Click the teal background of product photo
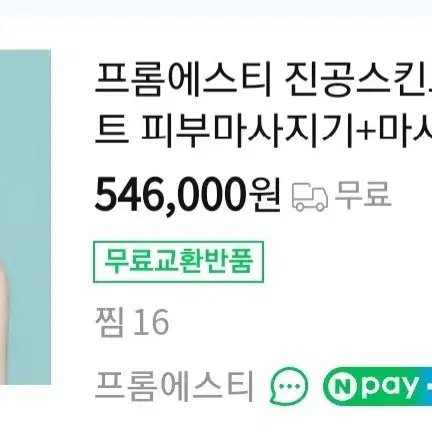This screenshot has width=432, height=432. tap(25, 150)
